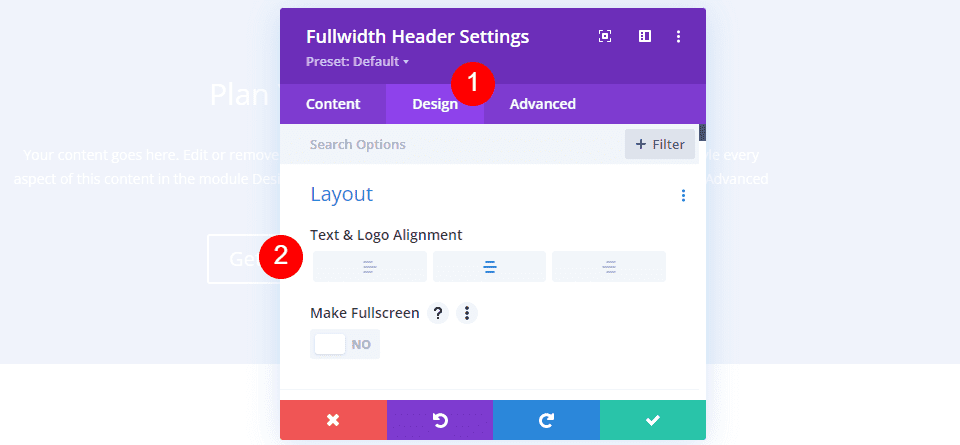Viewport: 960px width, 445px height.
Task: Redo the last change
Action: [x=546, y=420]
